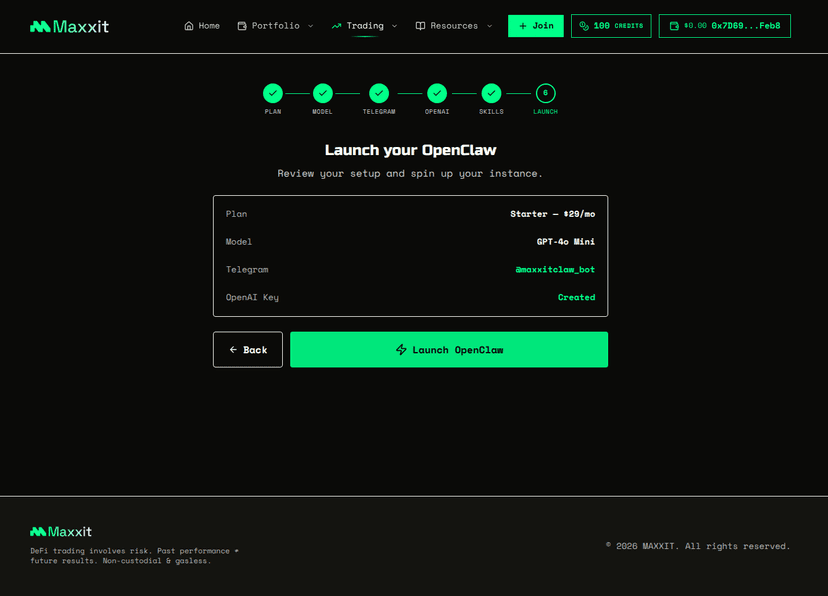The height and width of the screenshot is (596, 828).
Task: Open the @maxxitclaw_bot Telegram link
Action: click(x=555, y=269)
